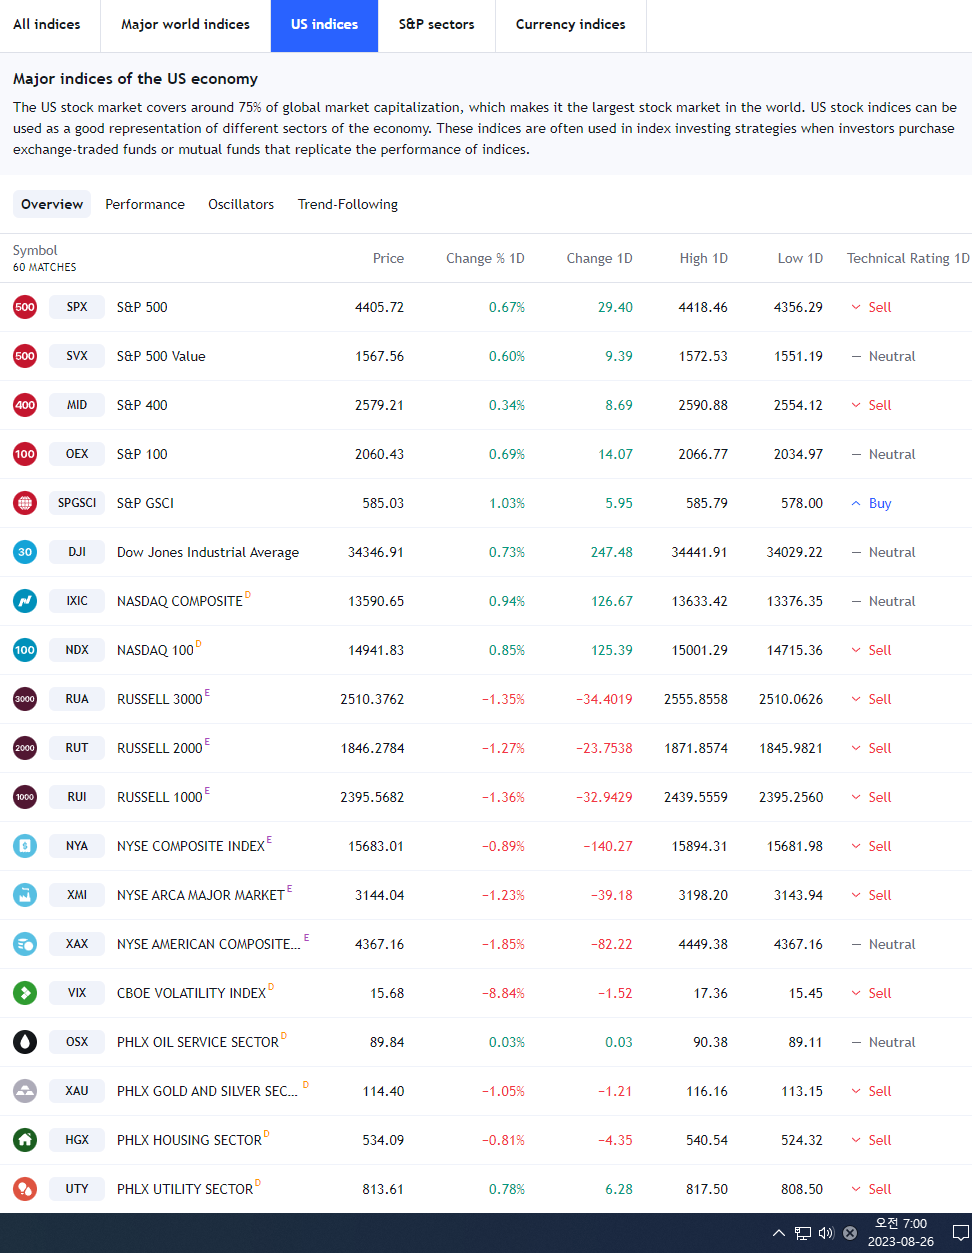Click the RUSSELL 3000 name
This screenshot has height=1253, width=972.
[160, 699]
